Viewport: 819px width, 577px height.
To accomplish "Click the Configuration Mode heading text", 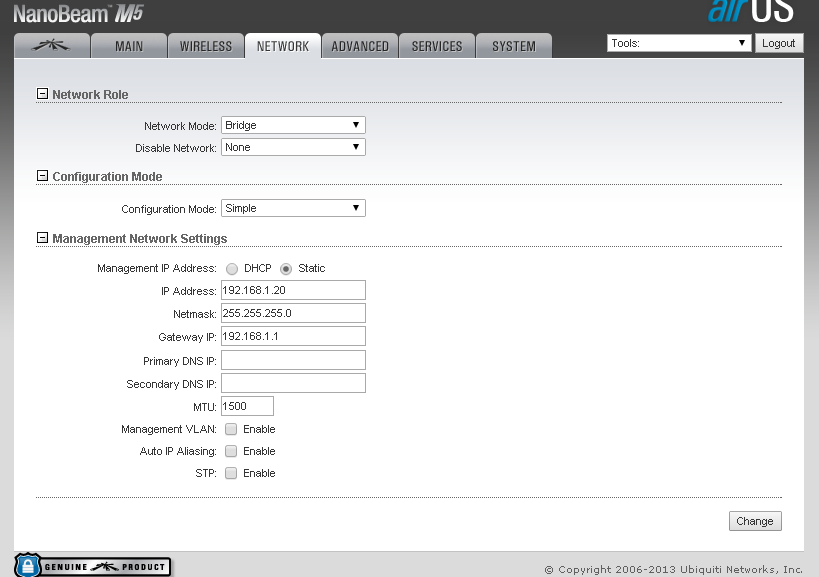I will (107, 176).
